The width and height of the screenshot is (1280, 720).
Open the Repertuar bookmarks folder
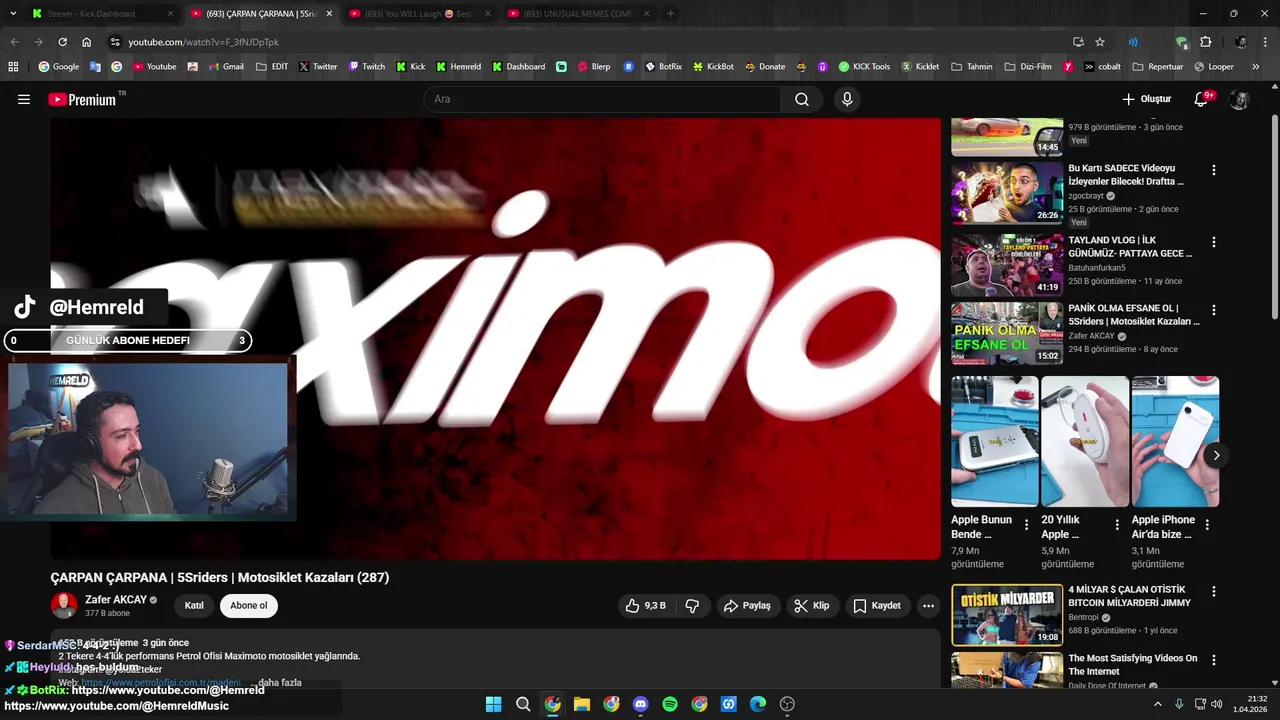[1158, 67]
